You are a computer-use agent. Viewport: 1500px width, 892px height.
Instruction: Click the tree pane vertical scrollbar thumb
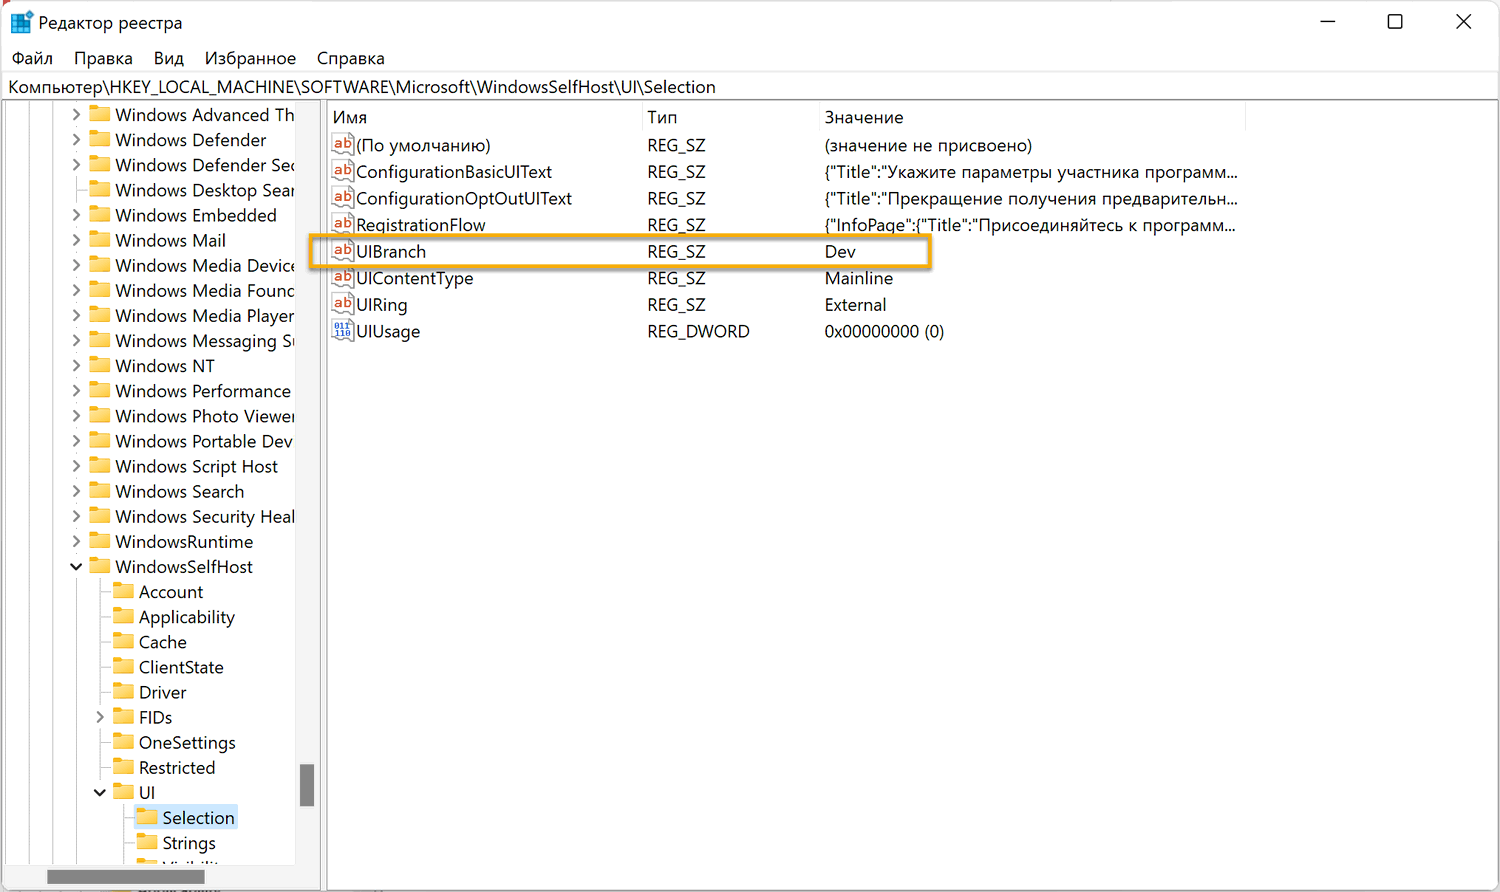pyautogui.click(x=307, y=785)
